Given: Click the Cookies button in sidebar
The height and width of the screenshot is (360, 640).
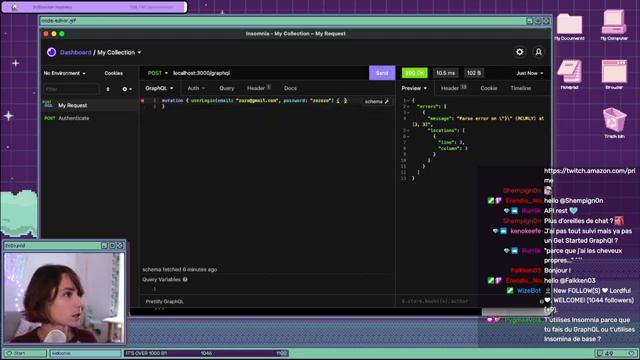Looking at the screenshot, I should (x=113, y=73).
